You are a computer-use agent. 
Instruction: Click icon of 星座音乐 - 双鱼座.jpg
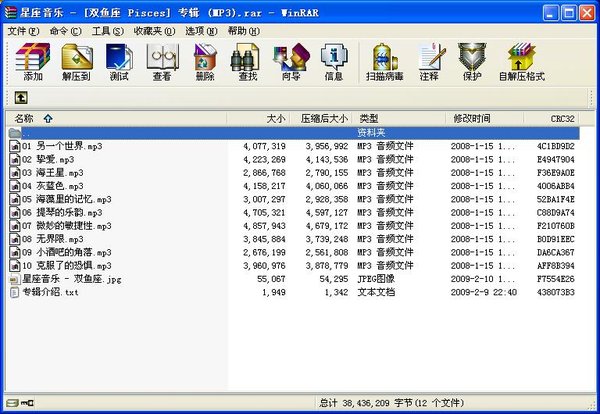click(15, 279)
